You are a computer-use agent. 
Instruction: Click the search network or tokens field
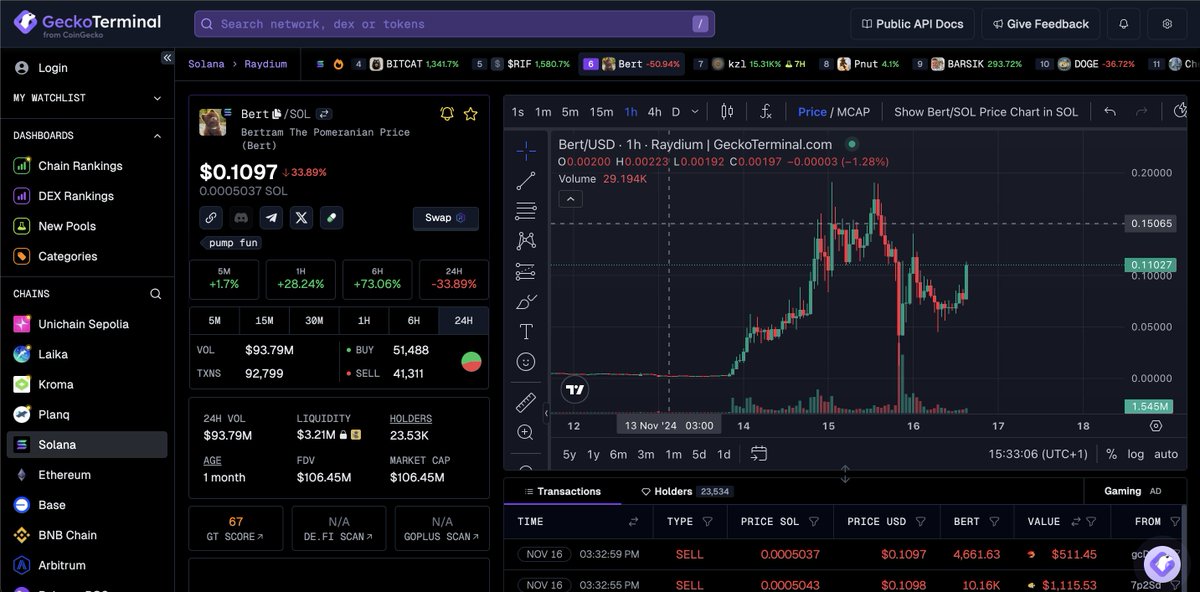[x=455, y=24]
